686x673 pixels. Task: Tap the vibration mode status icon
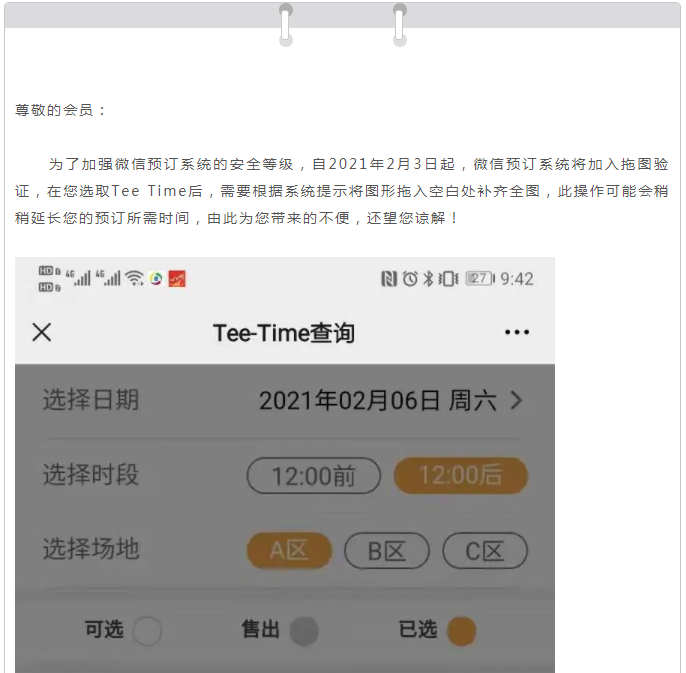tap(448, 279)
